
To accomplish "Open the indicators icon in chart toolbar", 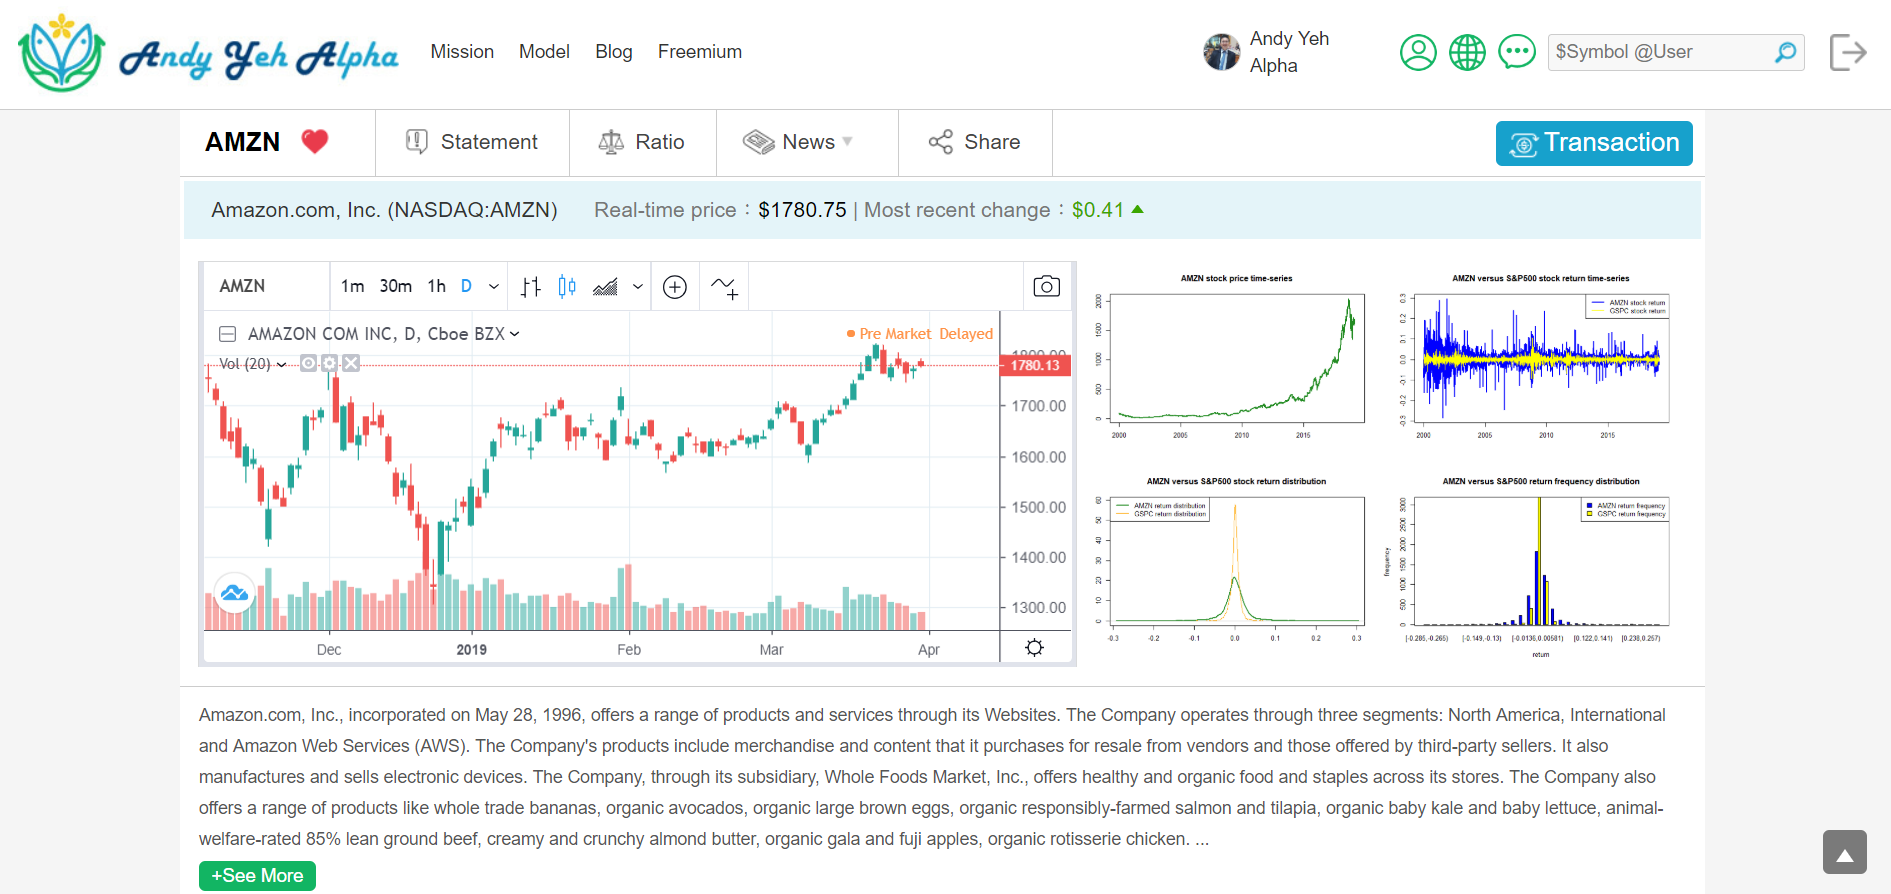I will pyautogui.click(x=724, y=287).
